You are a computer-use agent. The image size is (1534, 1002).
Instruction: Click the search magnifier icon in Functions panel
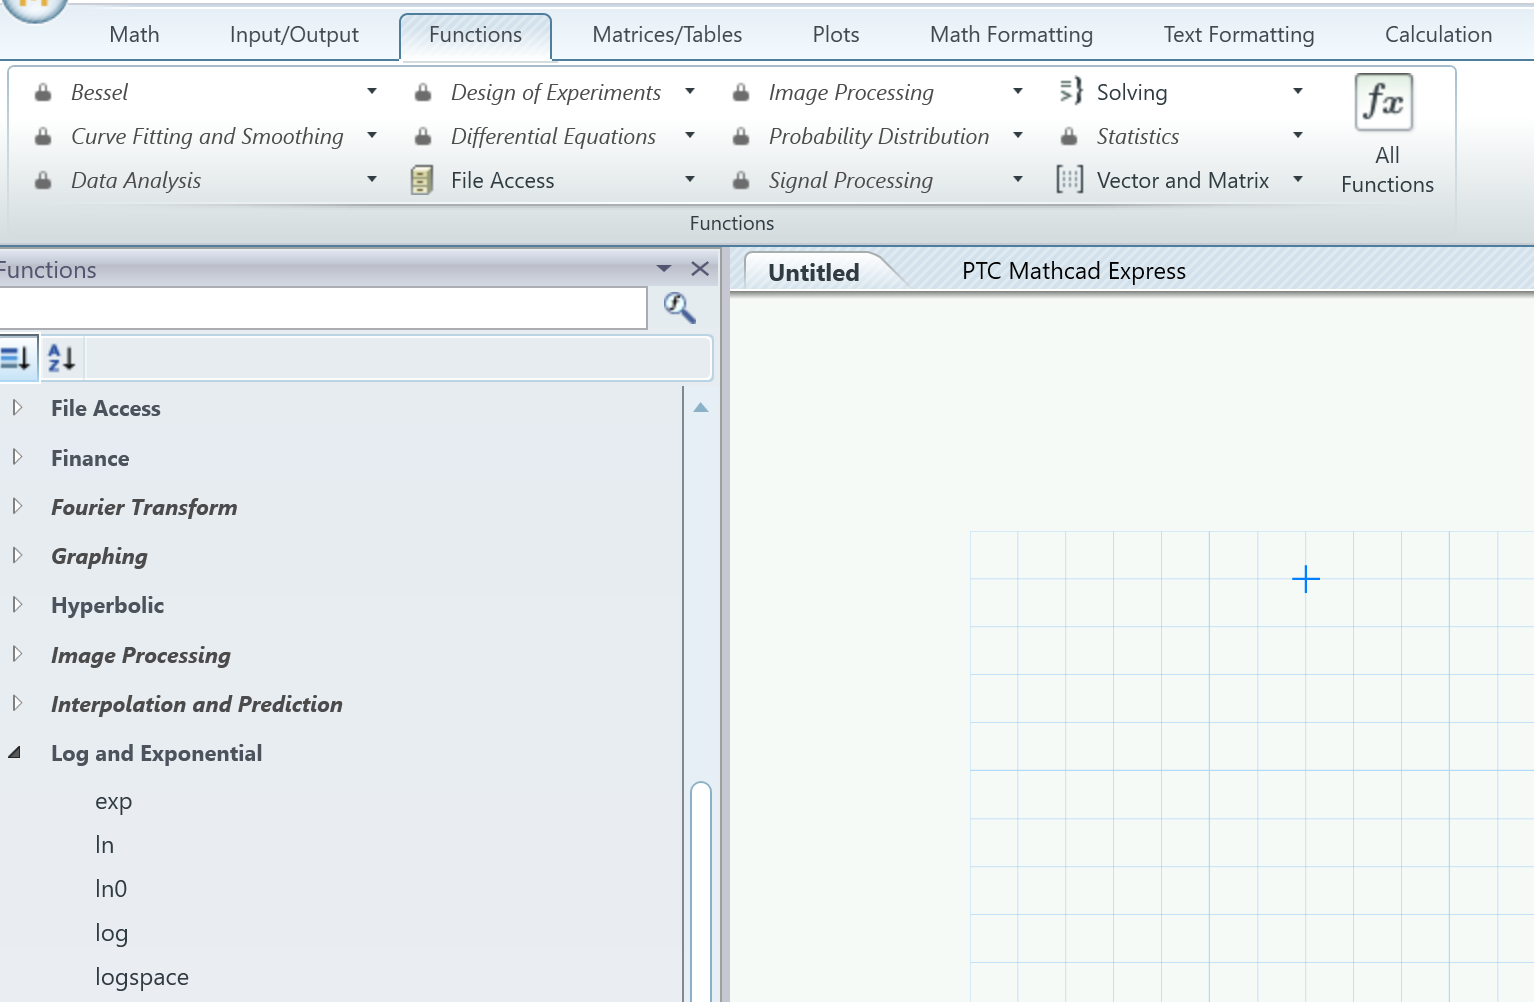[x=680, y=307]
